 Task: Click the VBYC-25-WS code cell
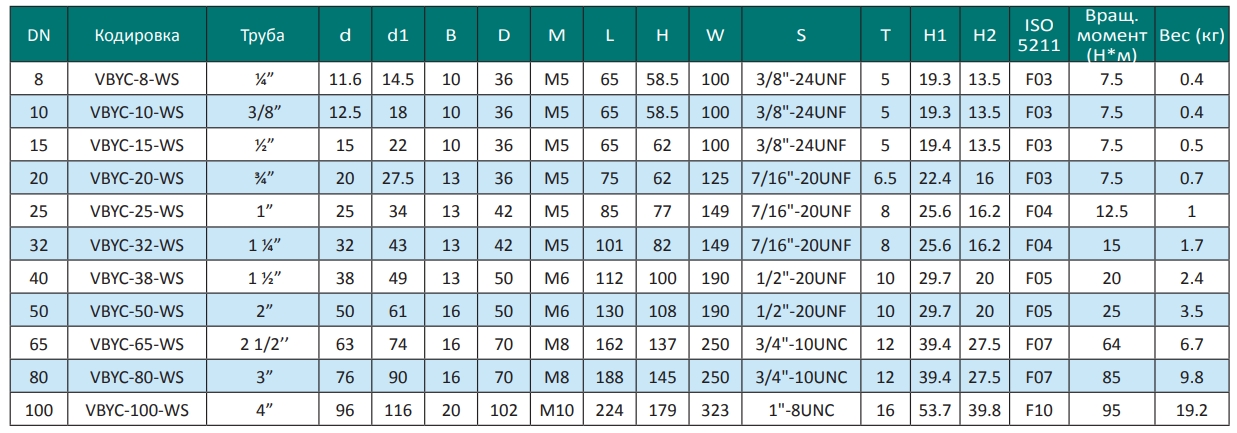point(137,212)
